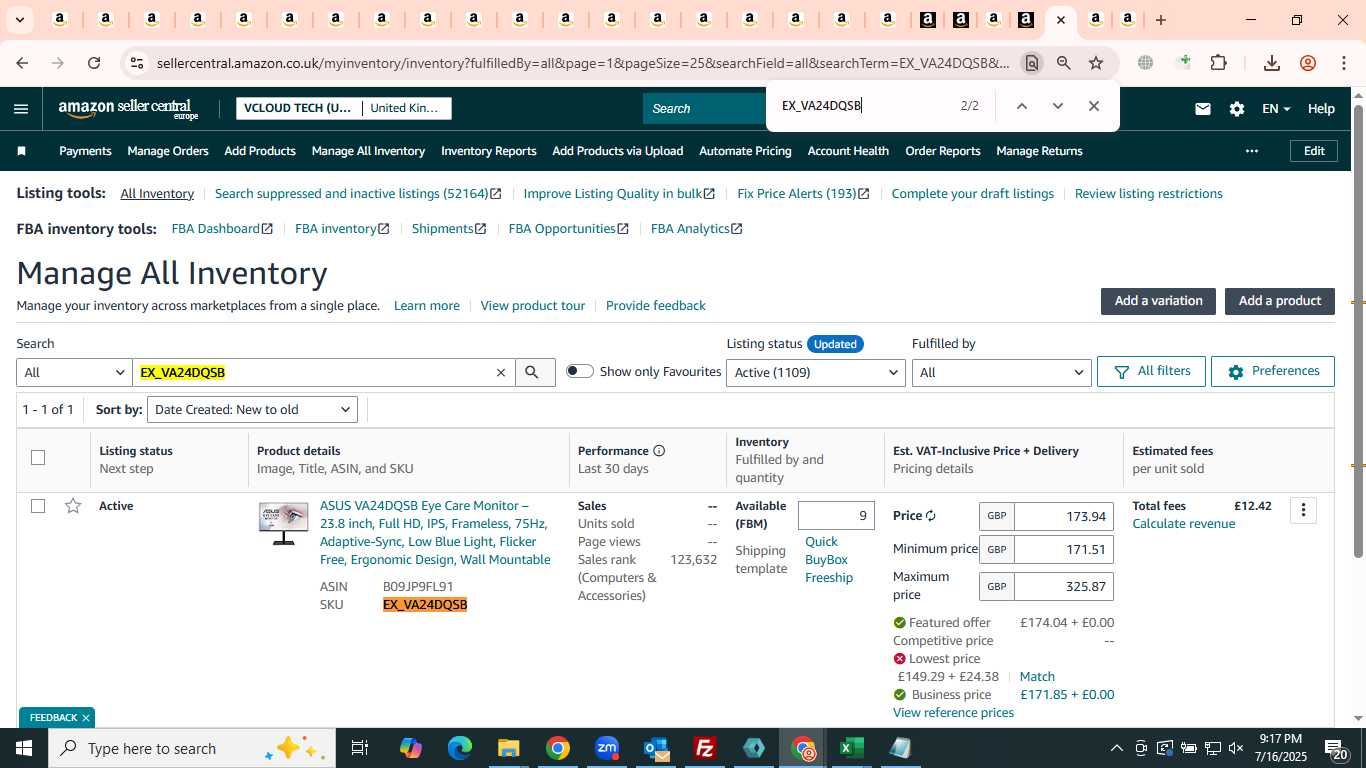The width and height of the screenshot is (1366, 768).
Task: Open the Performance info icon
Action: [x=659, y=451]
